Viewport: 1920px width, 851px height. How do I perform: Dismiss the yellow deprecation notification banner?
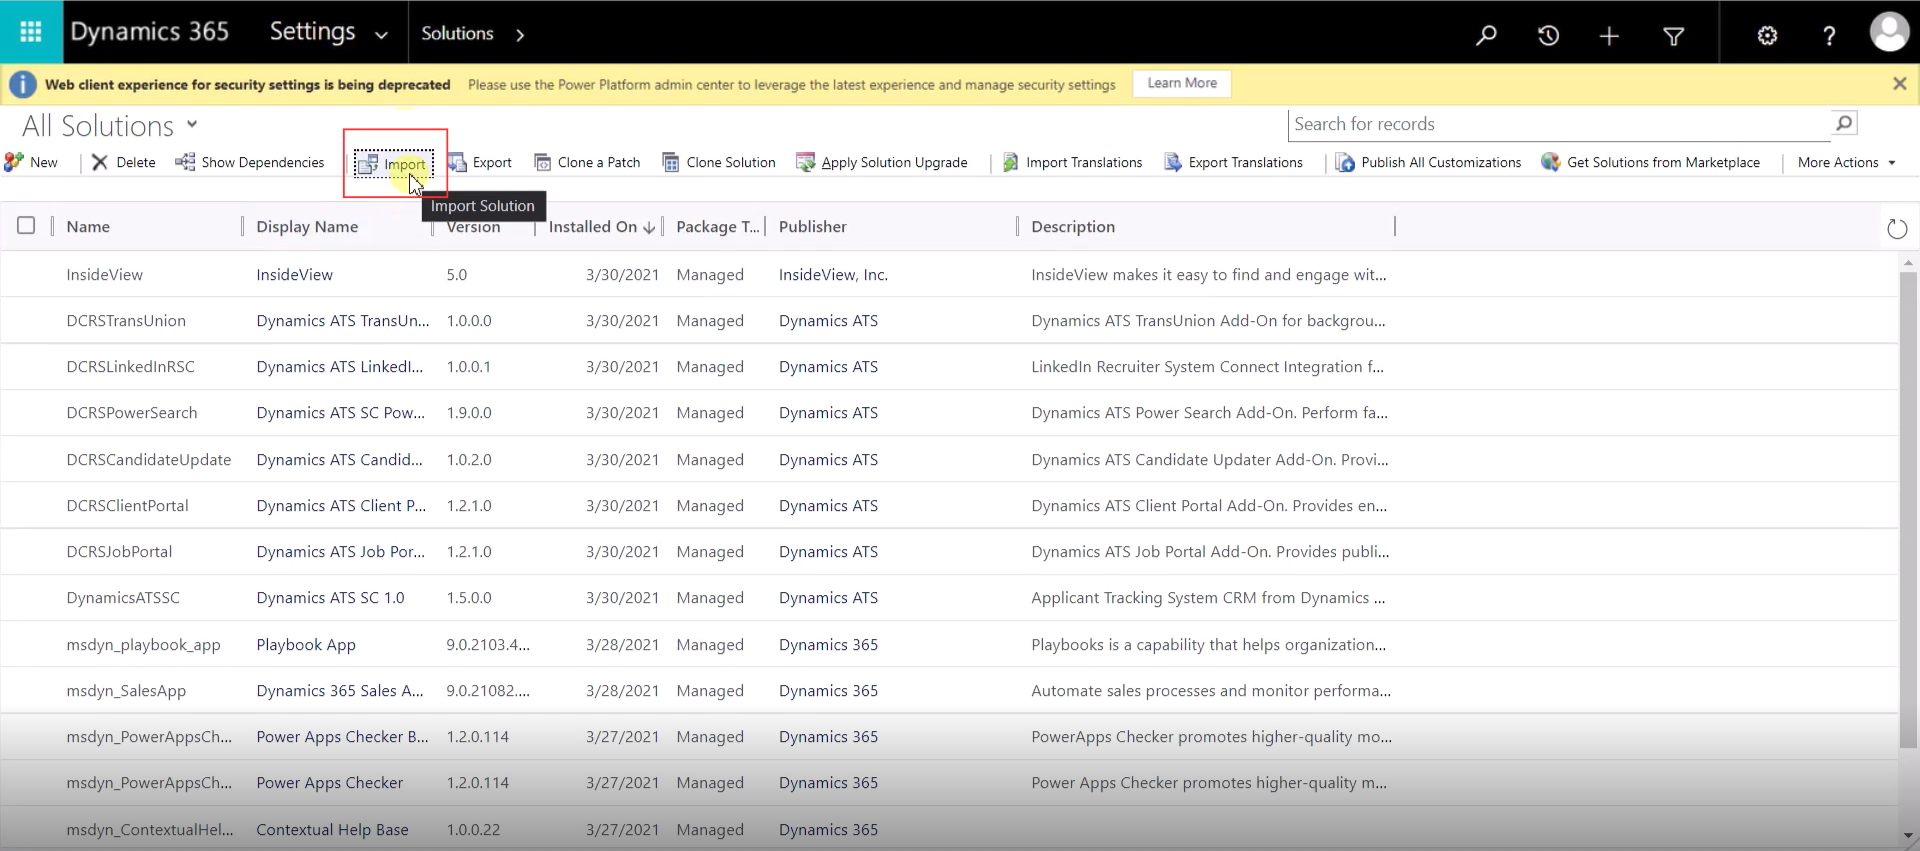[1900, 84]
